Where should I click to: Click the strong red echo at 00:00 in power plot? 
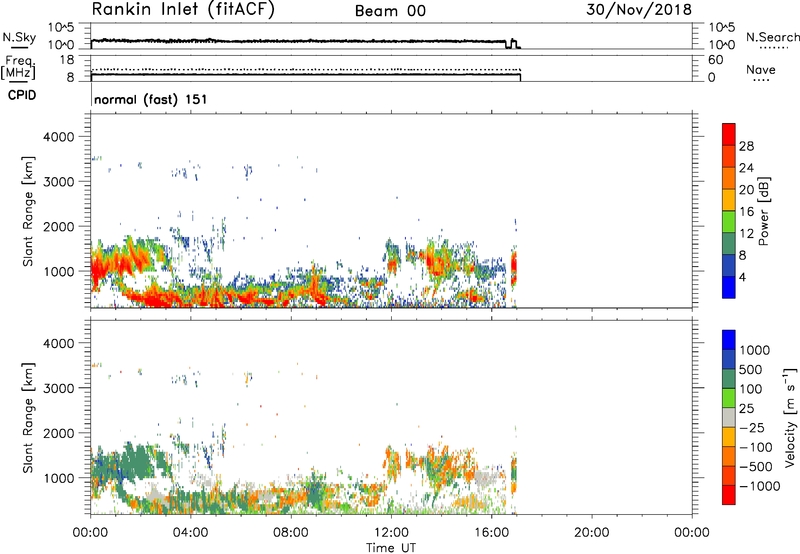coord(98,270)
